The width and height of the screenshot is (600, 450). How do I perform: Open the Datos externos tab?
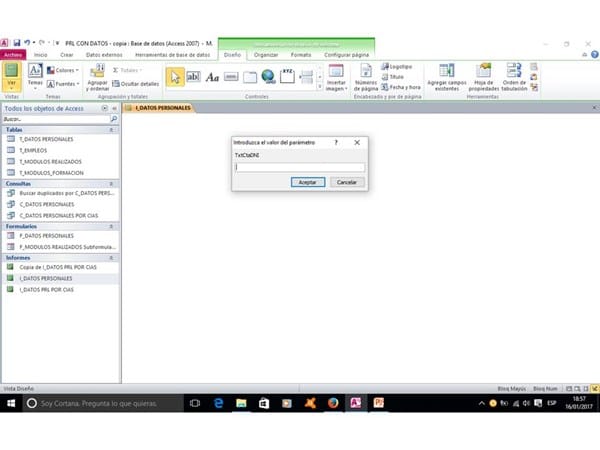point(104,55)
